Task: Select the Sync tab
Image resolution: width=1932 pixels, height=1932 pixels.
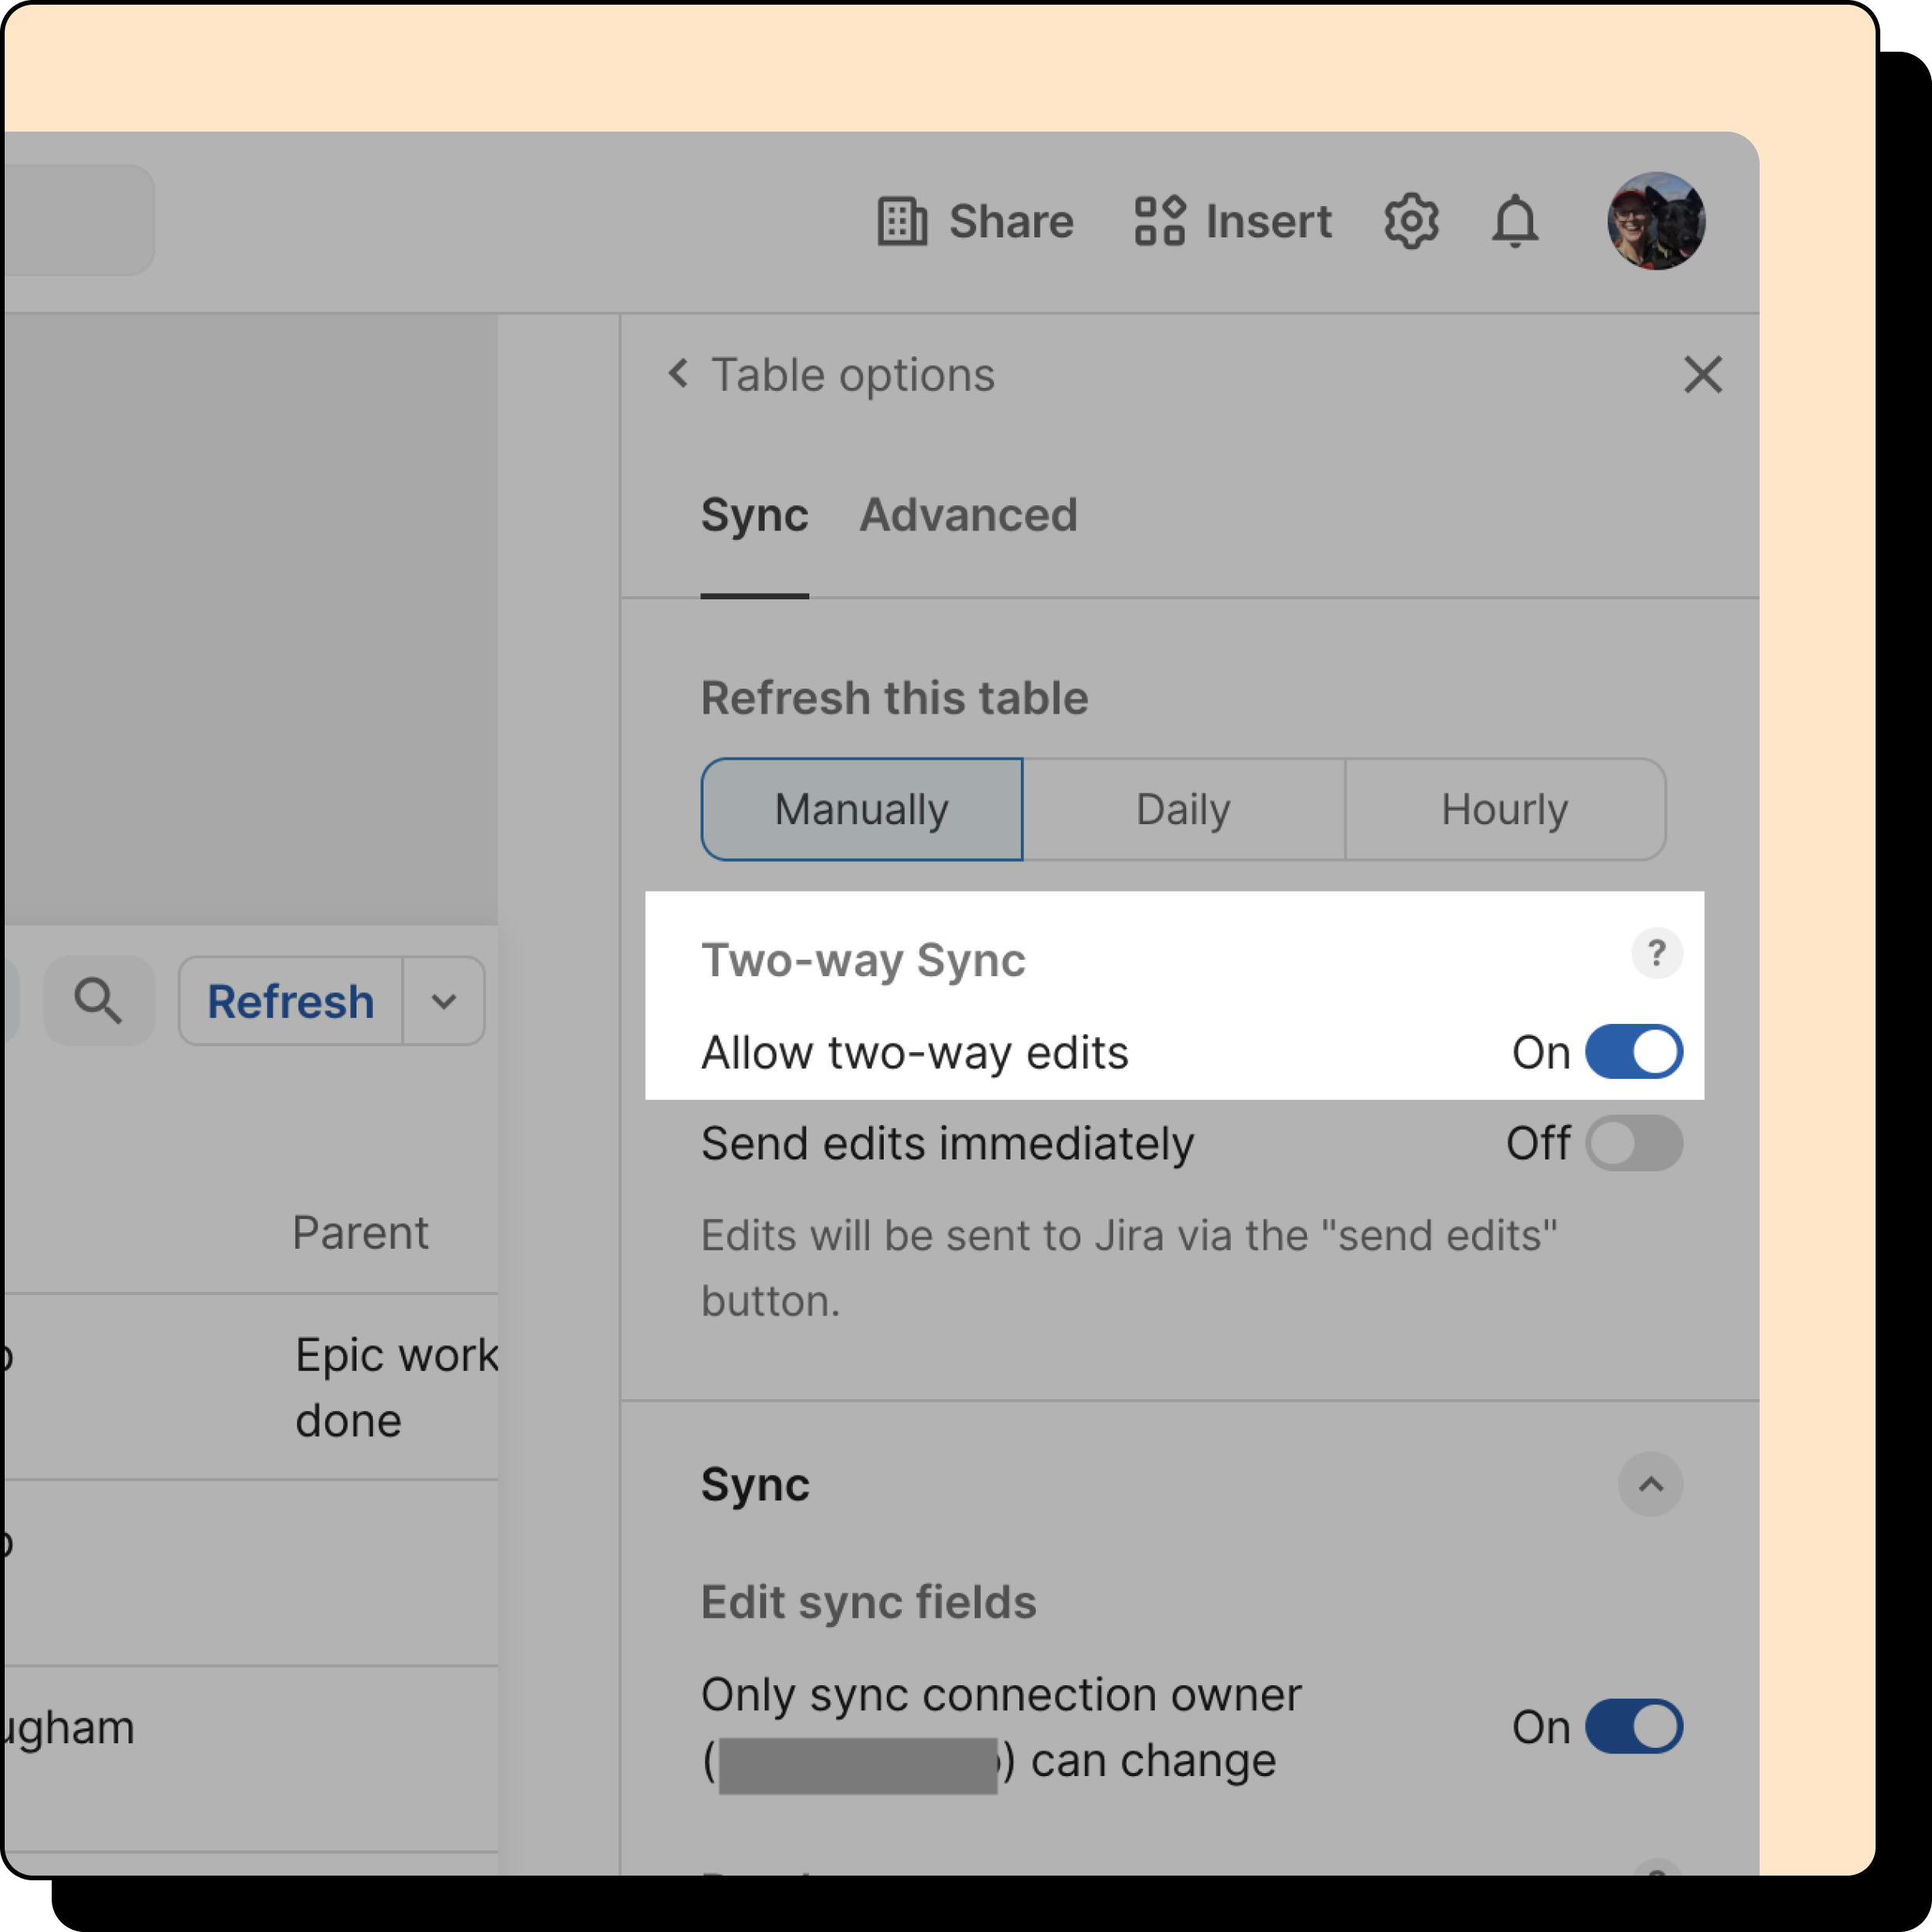Action: 754,515
